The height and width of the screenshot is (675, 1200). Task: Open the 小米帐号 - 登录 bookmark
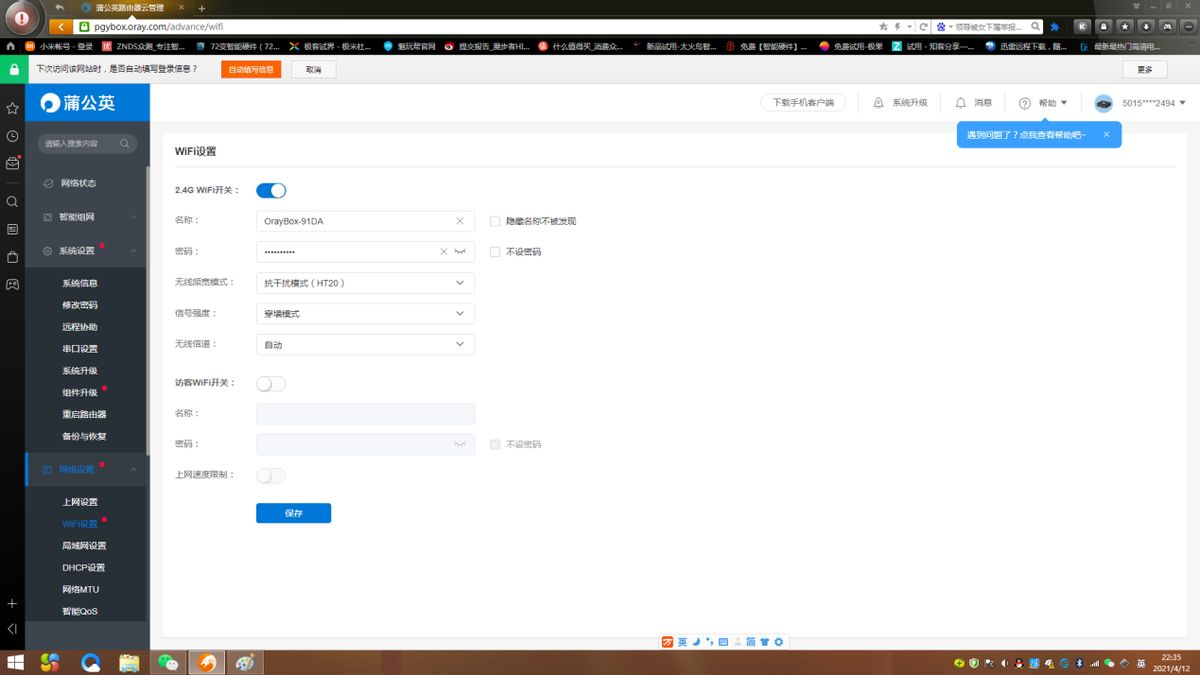(x=59, y=46)
